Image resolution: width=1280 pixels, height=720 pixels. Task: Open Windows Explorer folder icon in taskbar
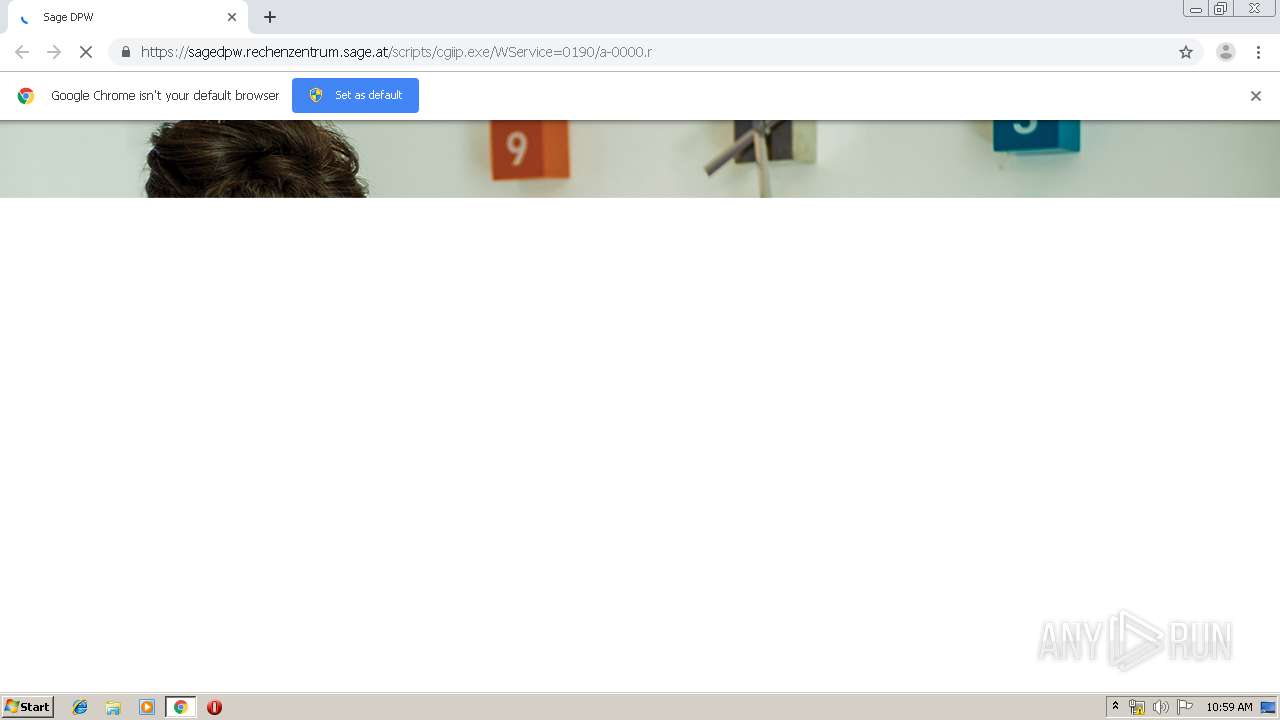pyautogui.click(x=113, y=707)
